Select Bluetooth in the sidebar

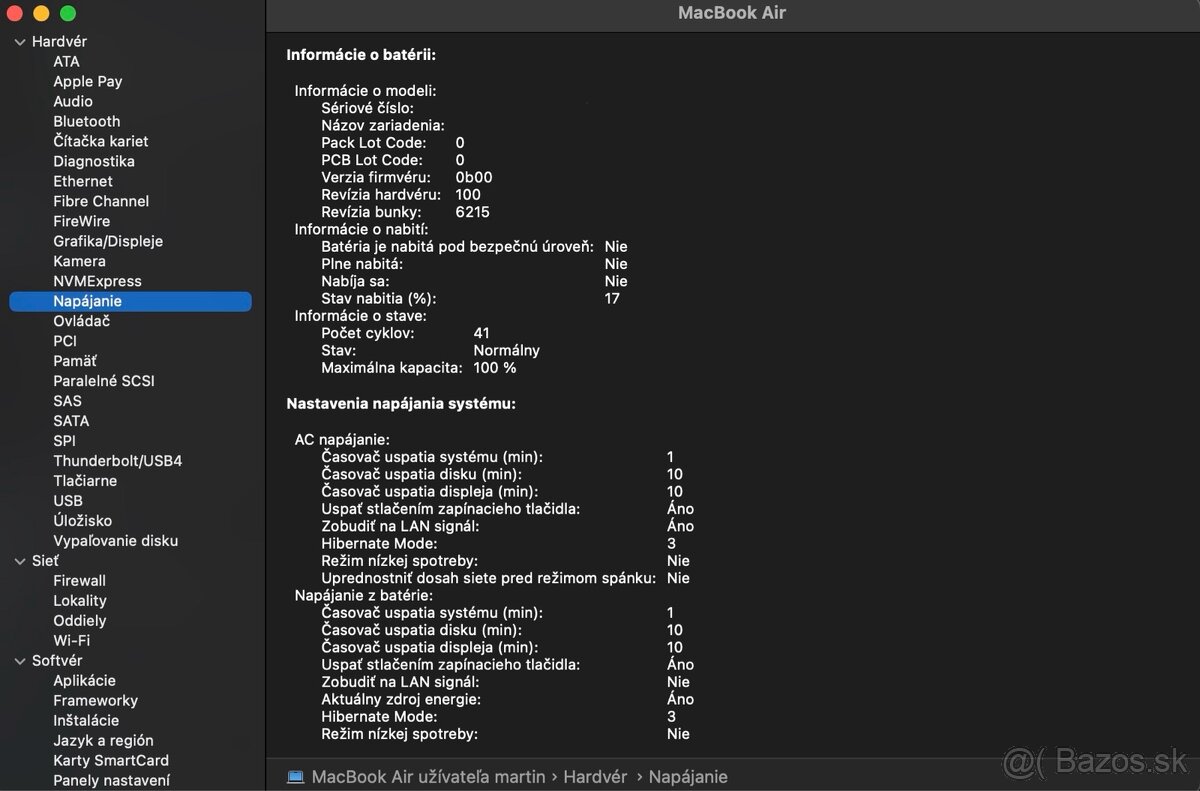86,121
